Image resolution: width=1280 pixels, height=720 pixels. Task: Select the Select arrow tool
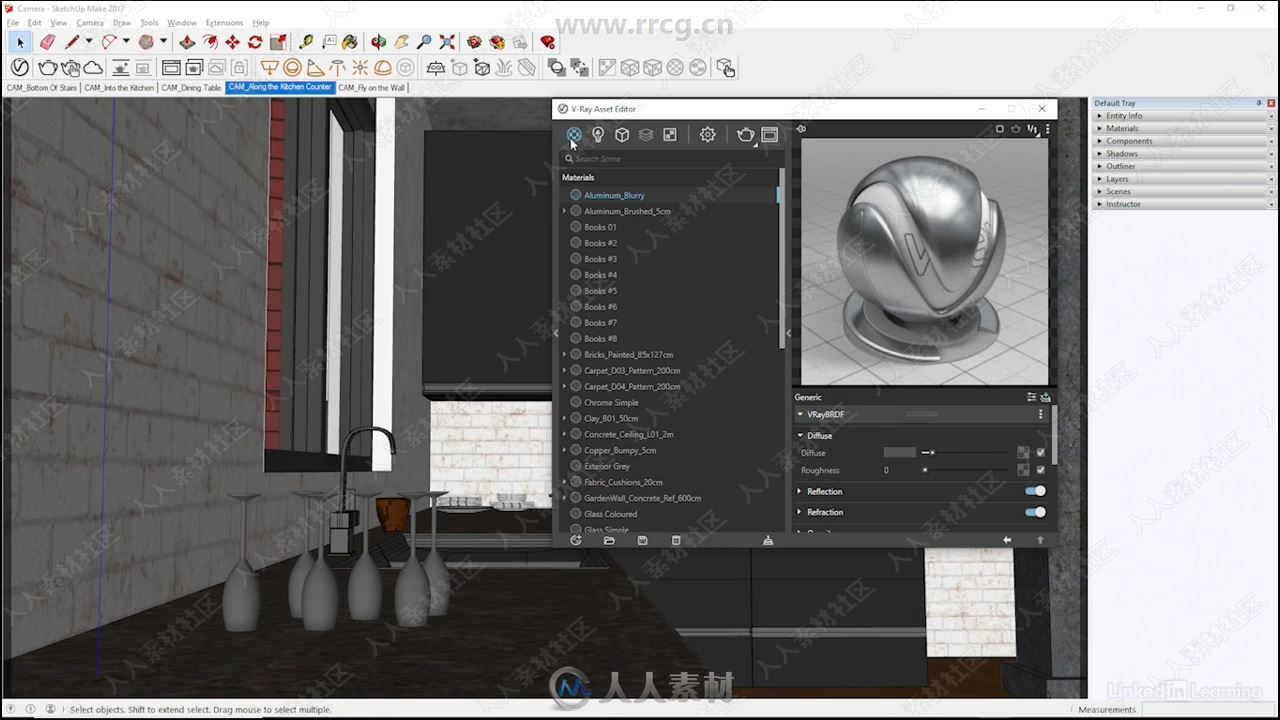click(20, 42)
